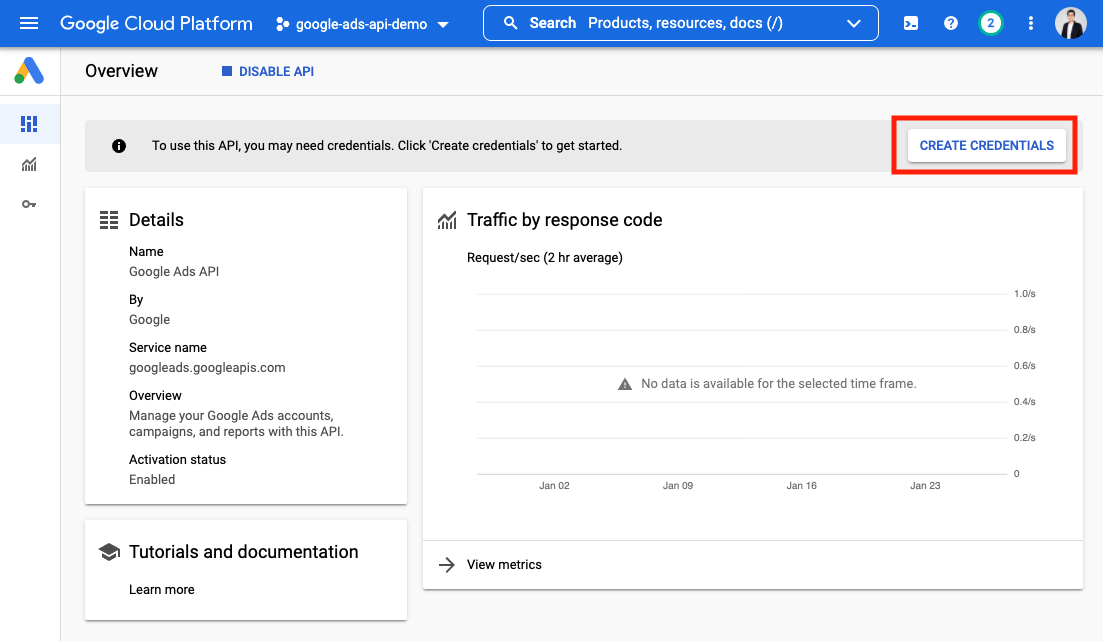Click the Request/sec (2 hr average) label
The width and height of the screenshot is (1103, 641).
tap(544, 258)
